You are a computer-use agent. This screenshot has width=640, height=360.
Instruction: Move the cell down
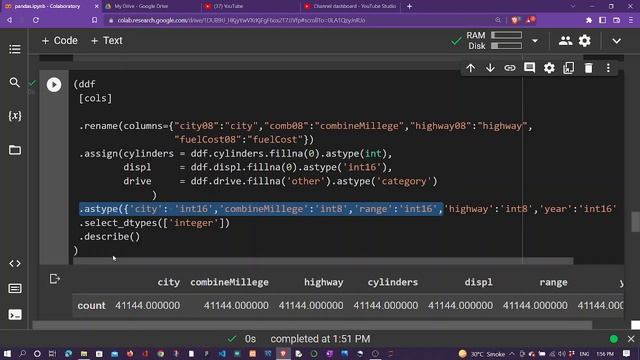[490, 68]
